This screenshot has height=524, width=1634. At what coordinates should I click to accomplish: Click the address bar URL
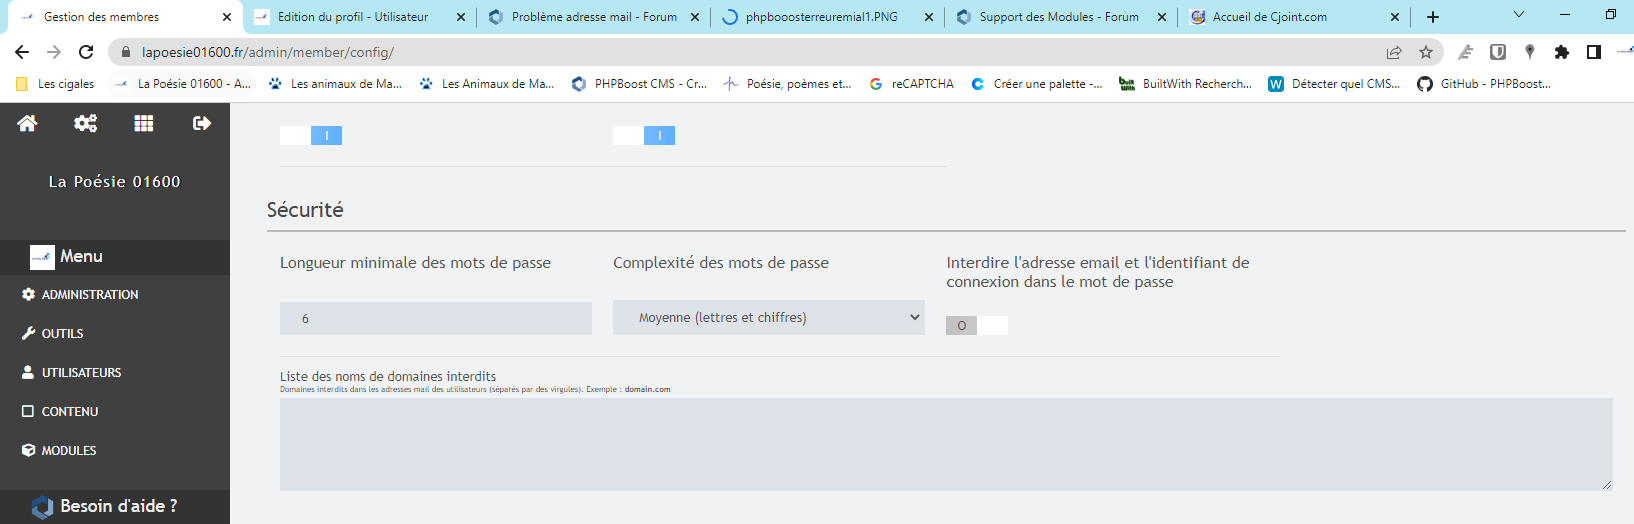(268, 52)
